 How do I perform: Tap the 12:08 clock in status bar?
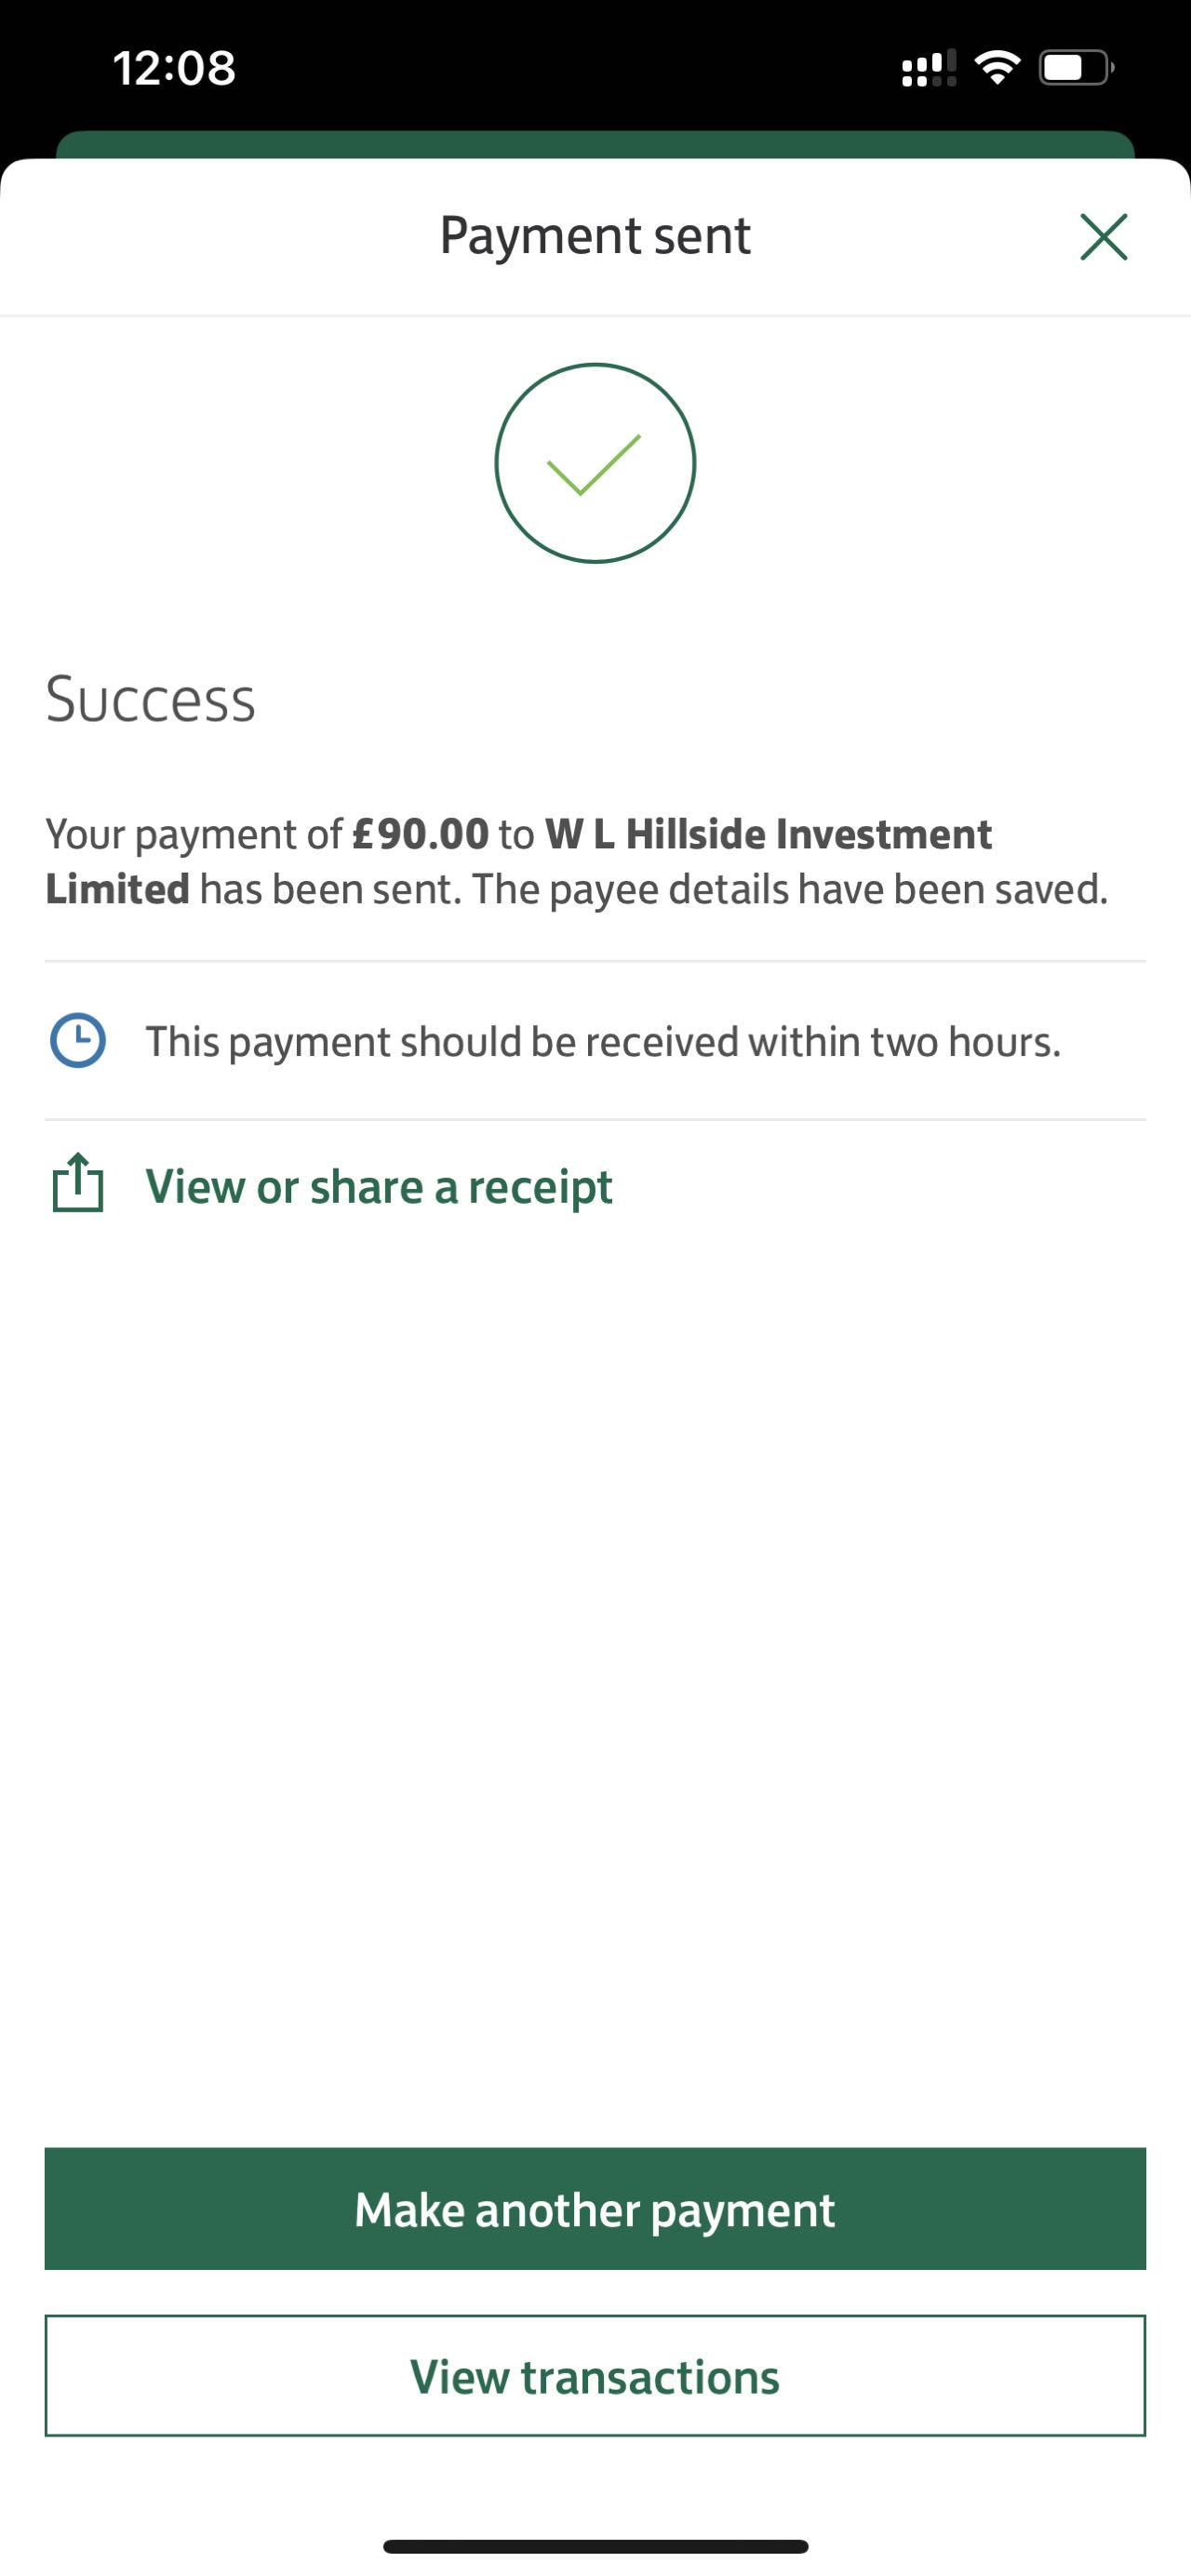[x=174, y=68]
